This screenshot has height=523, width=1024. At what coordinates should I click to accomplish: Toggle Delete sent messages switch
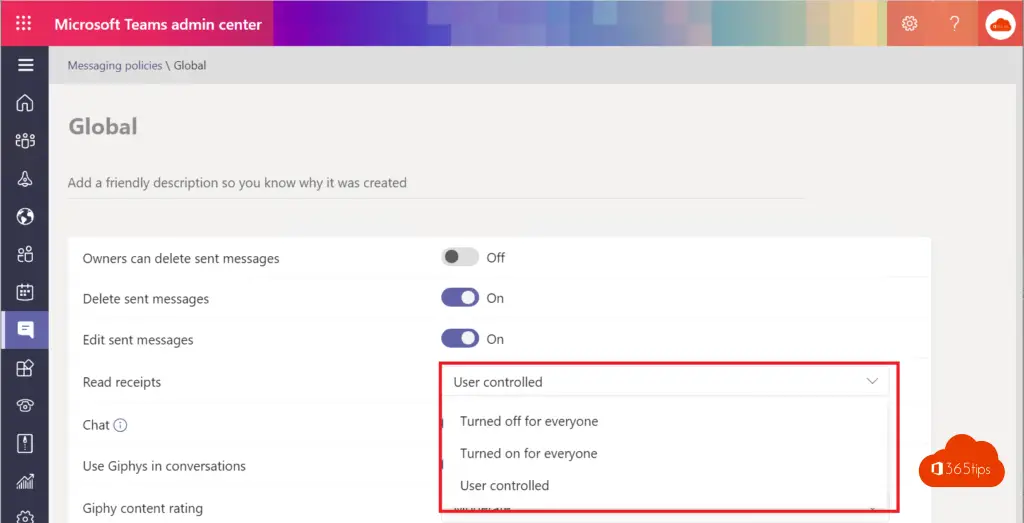point(460,298)
